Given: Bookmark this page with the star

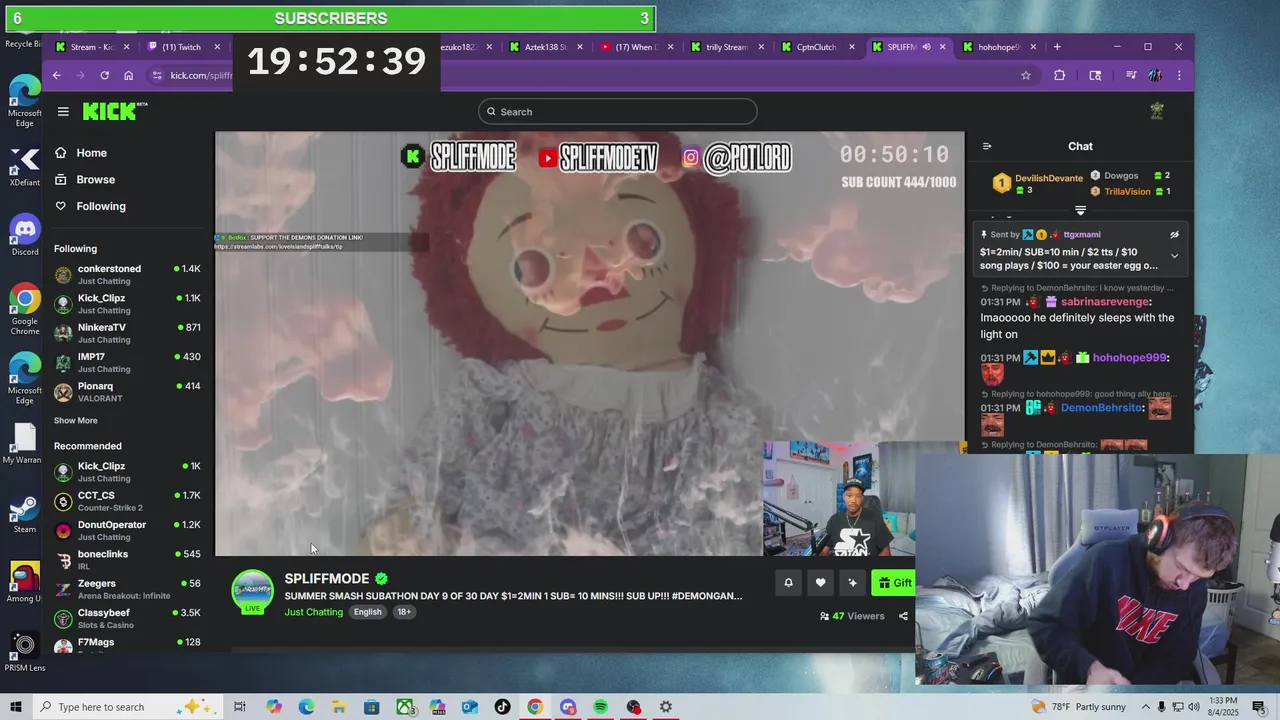Looking at the screenshot, I should click(1025, 75).
